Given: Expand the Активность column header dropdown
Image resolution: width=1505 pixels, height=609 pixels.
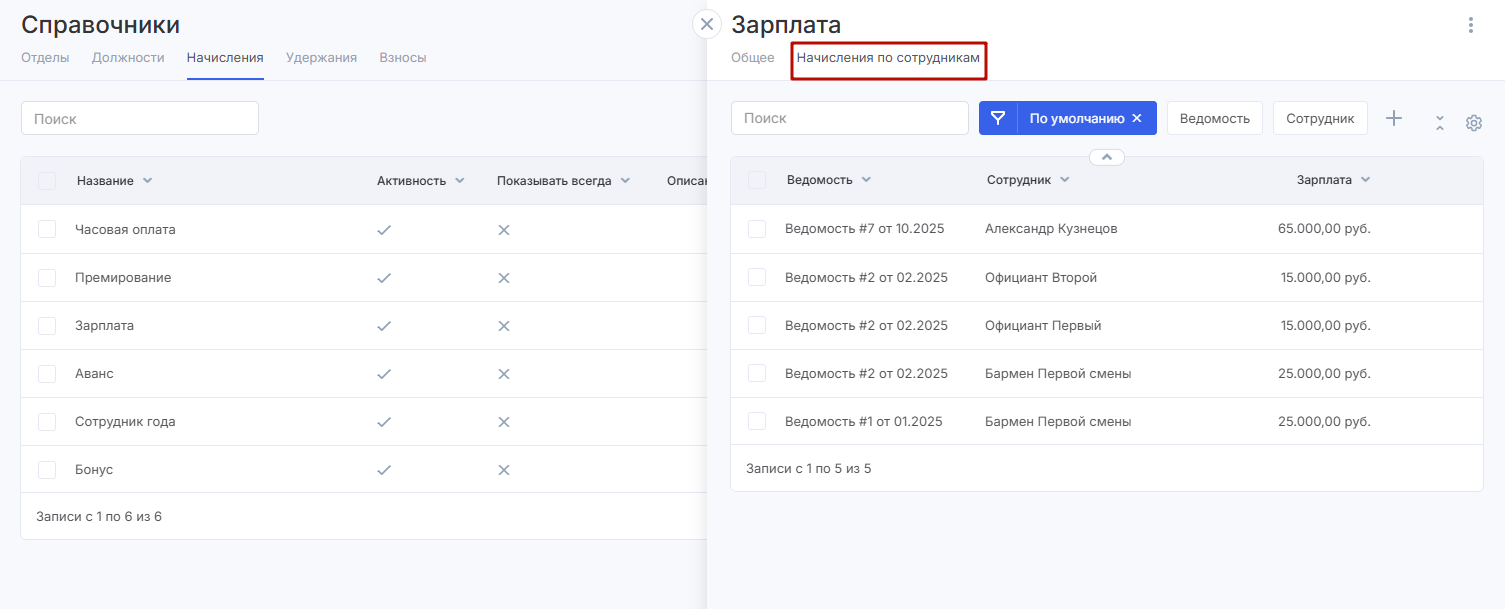Looking at the screenshot, I should pos(460,181).
